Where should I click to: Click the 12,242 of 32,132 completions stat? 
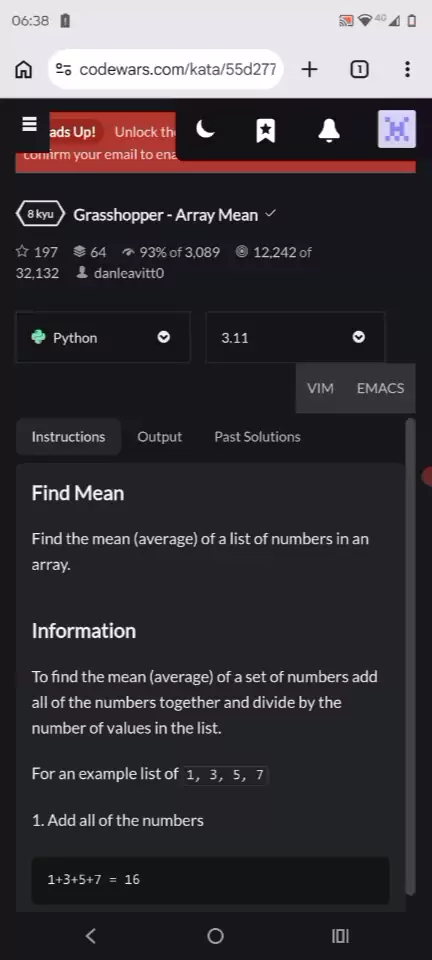click(x=273, y=252)
